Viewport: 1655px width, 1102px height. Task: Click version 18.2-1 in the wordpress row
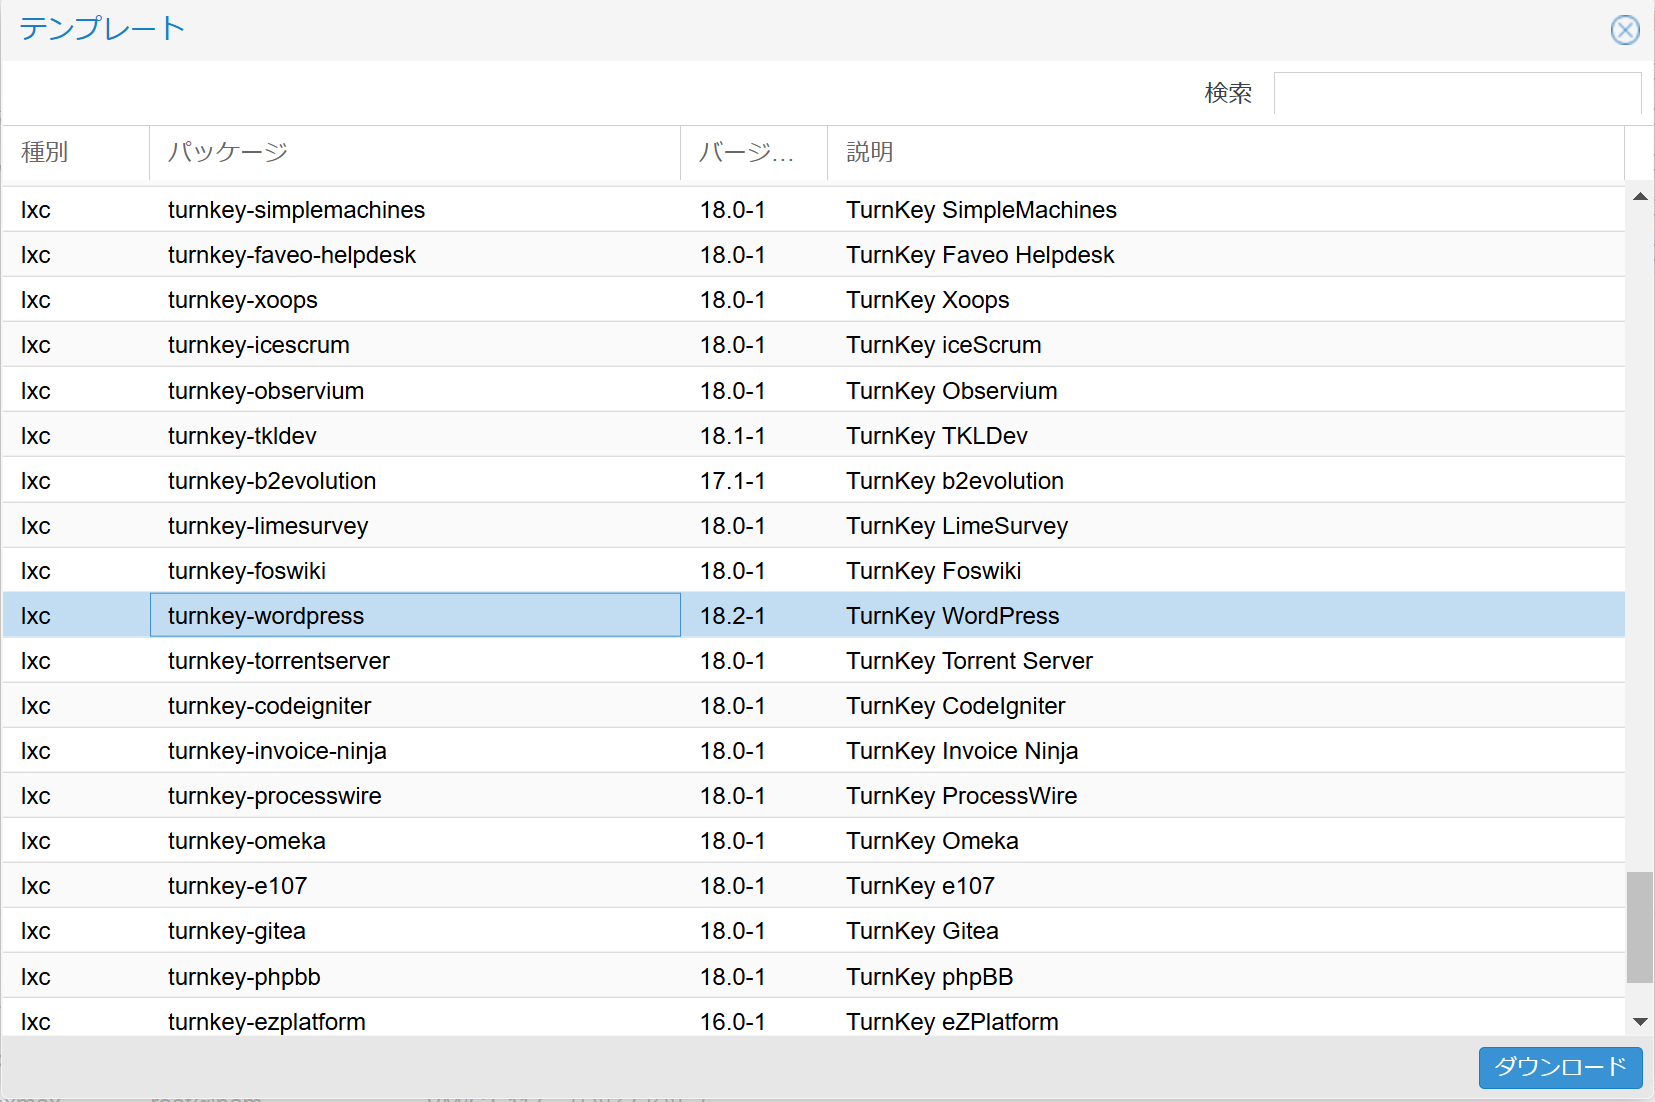(732, 616)
